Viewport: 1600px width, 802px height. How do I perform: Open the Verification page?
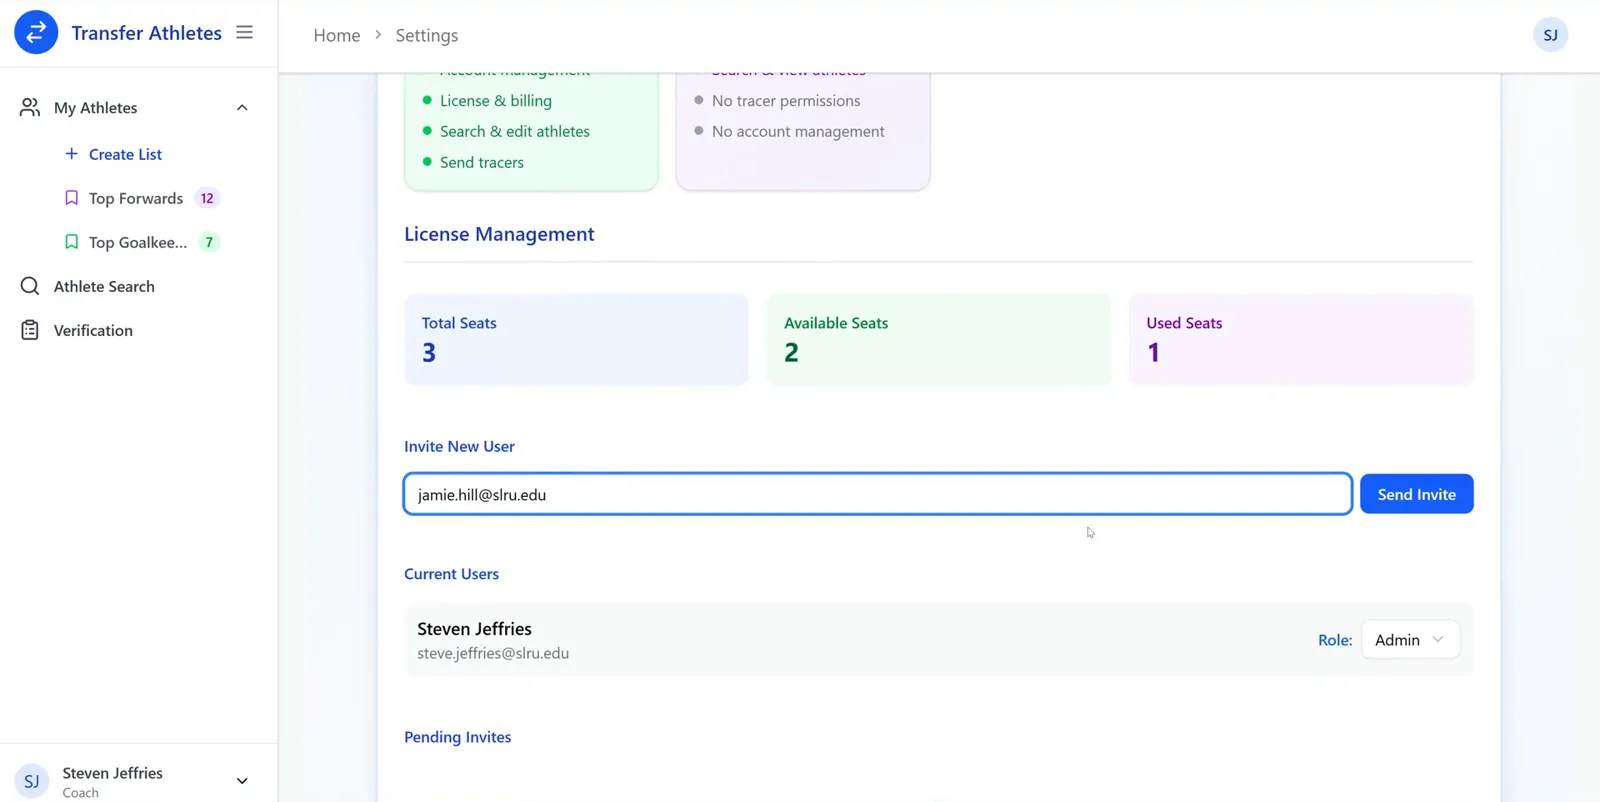coord(93,330)
